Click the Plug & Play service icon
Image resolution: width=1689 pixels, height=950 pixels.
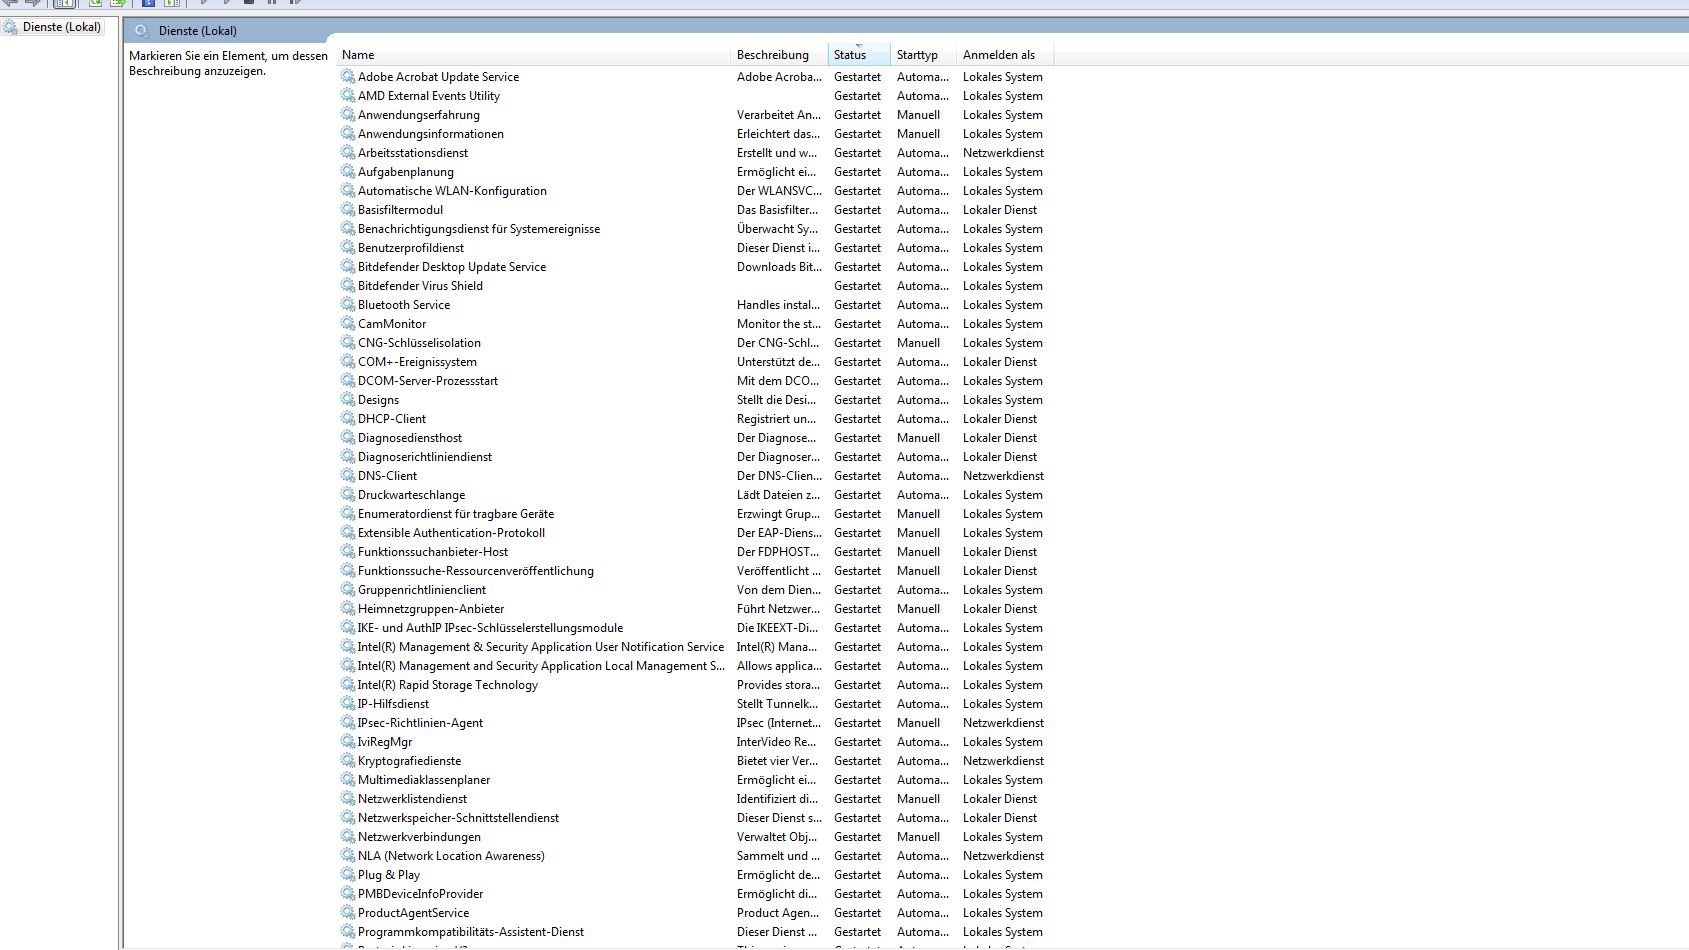pyautogui.click(x=348, y=875)
